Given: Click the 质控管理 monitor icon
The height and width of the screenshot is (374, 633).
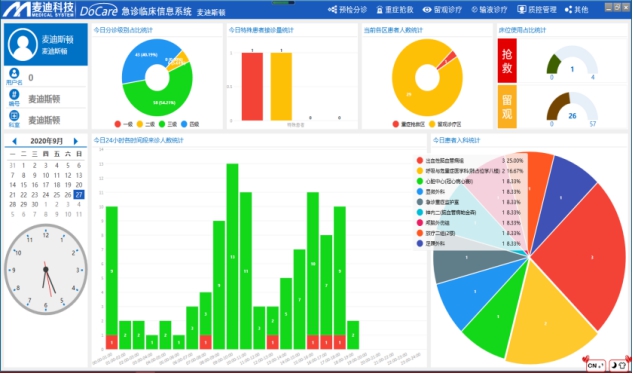Looking at the screenshot, I should click(x=522, y=9).
